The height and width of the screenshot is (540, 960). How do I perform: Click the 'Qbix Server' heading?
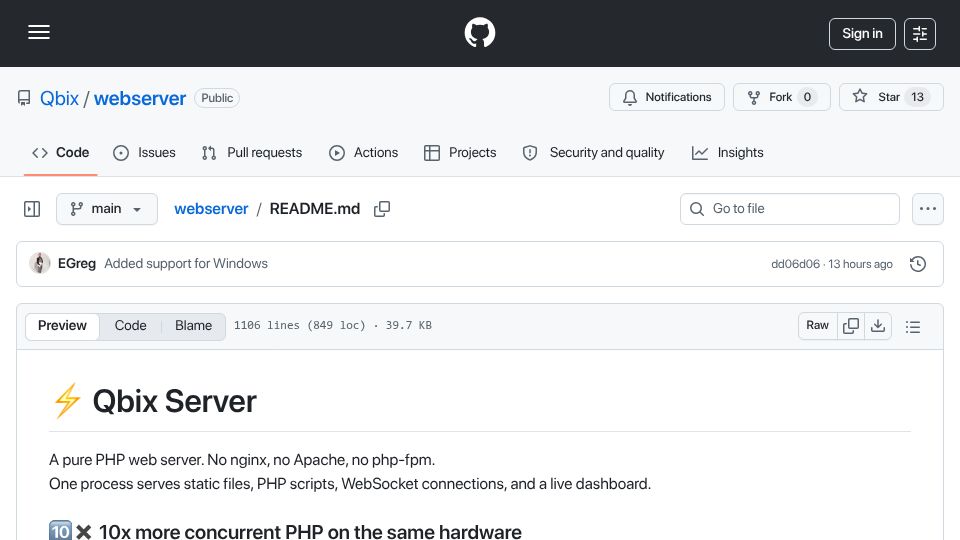click(x=174, y=402)
